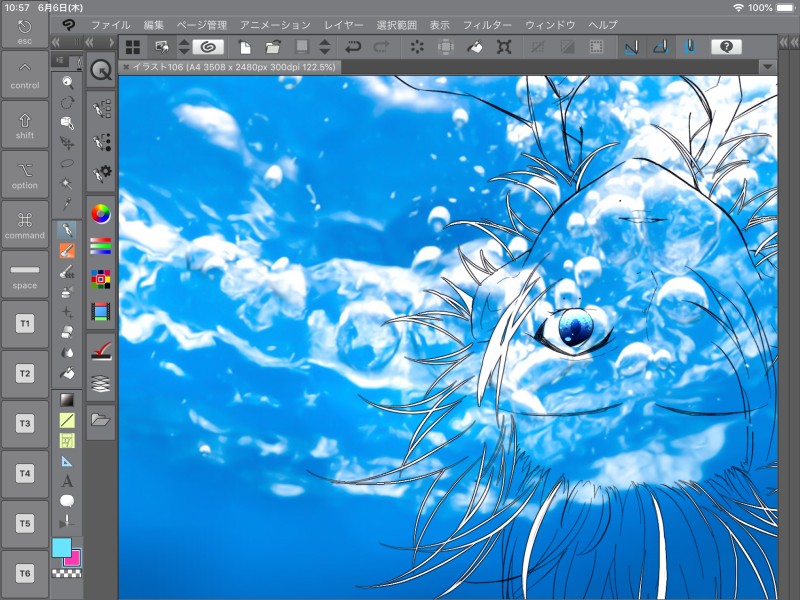
Task: Toggle Snap to Grid
Action: 689,47
